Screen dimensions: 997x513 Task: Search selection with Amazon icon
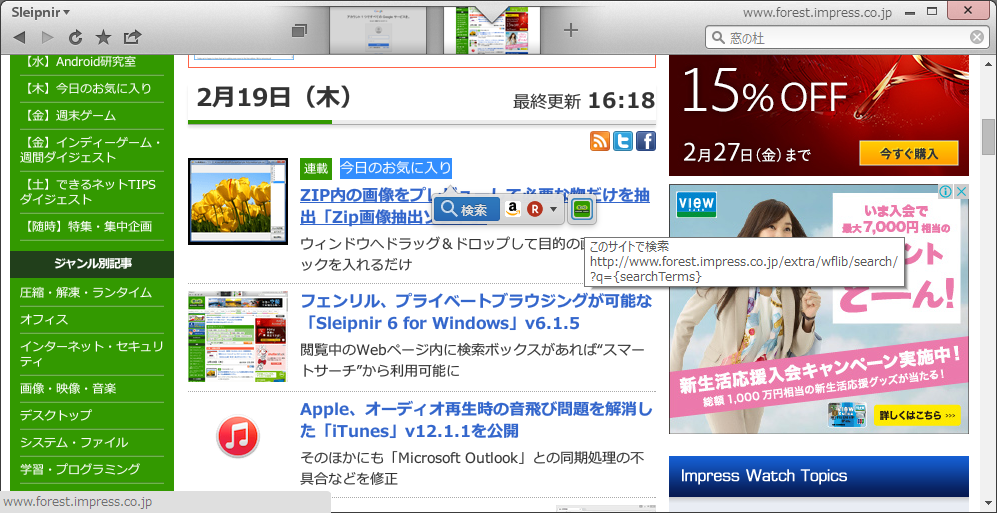tap(513, 209)
